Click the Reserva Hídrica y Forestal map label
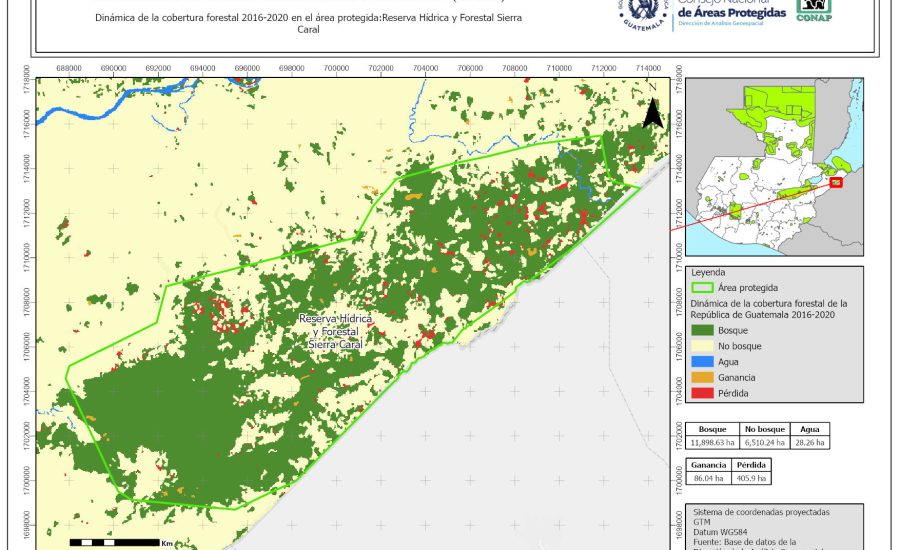Viewport: 900px width, 550px height. coord(336,330)
